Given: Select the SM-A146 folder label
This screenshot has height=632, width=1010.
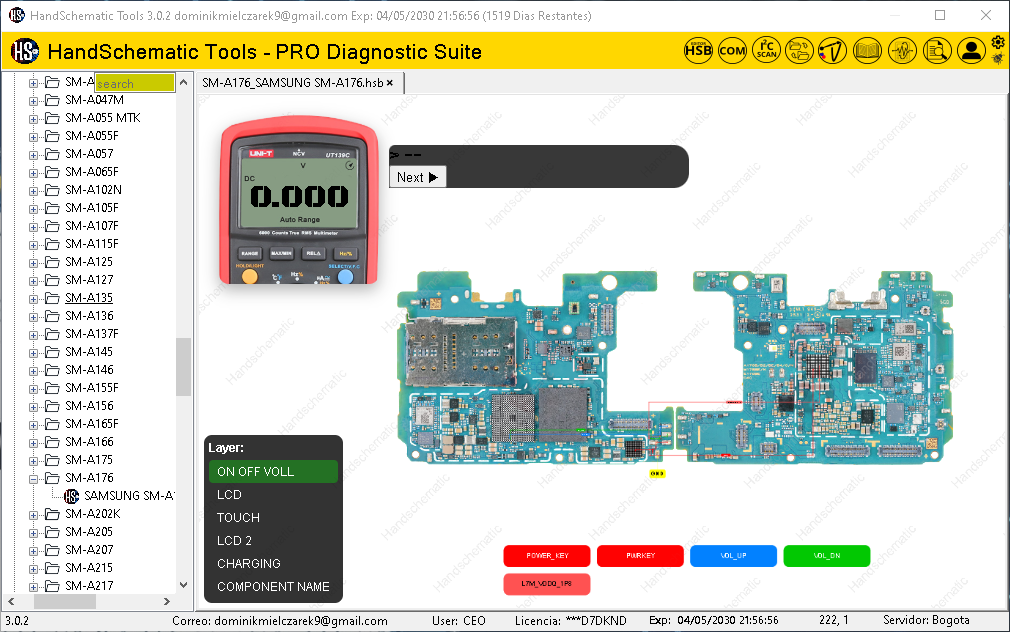Looking at the screenshot, I should pos(89,370).
